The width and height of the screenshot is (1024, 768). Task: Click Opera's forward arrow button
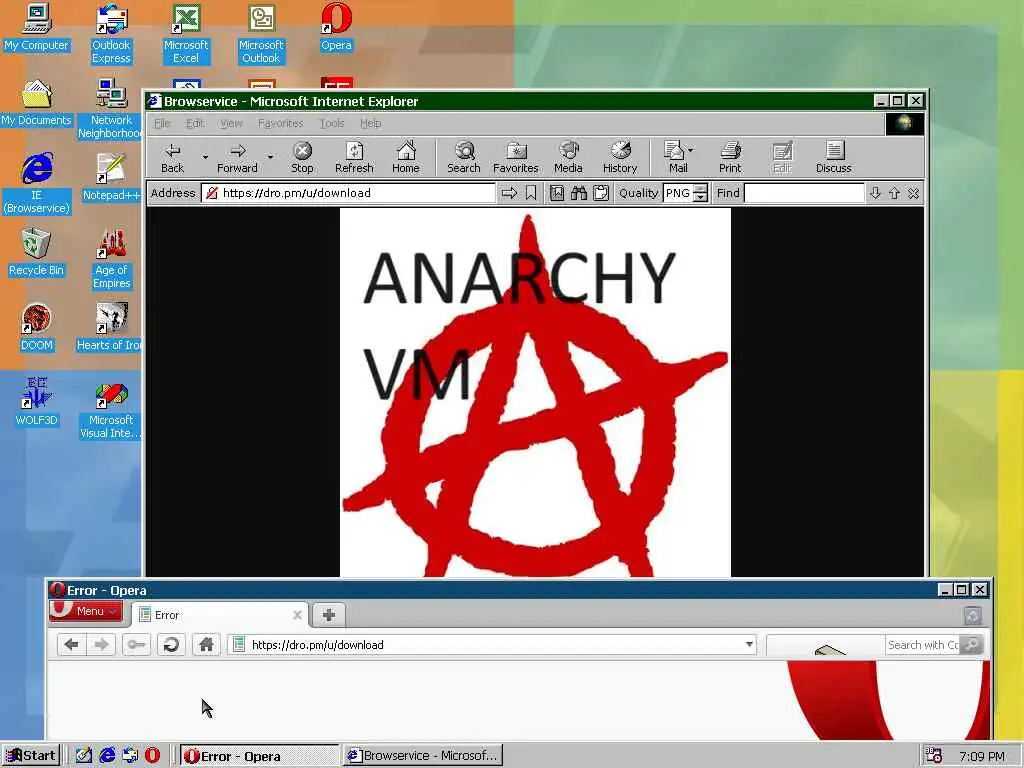(x=101, y=645)
